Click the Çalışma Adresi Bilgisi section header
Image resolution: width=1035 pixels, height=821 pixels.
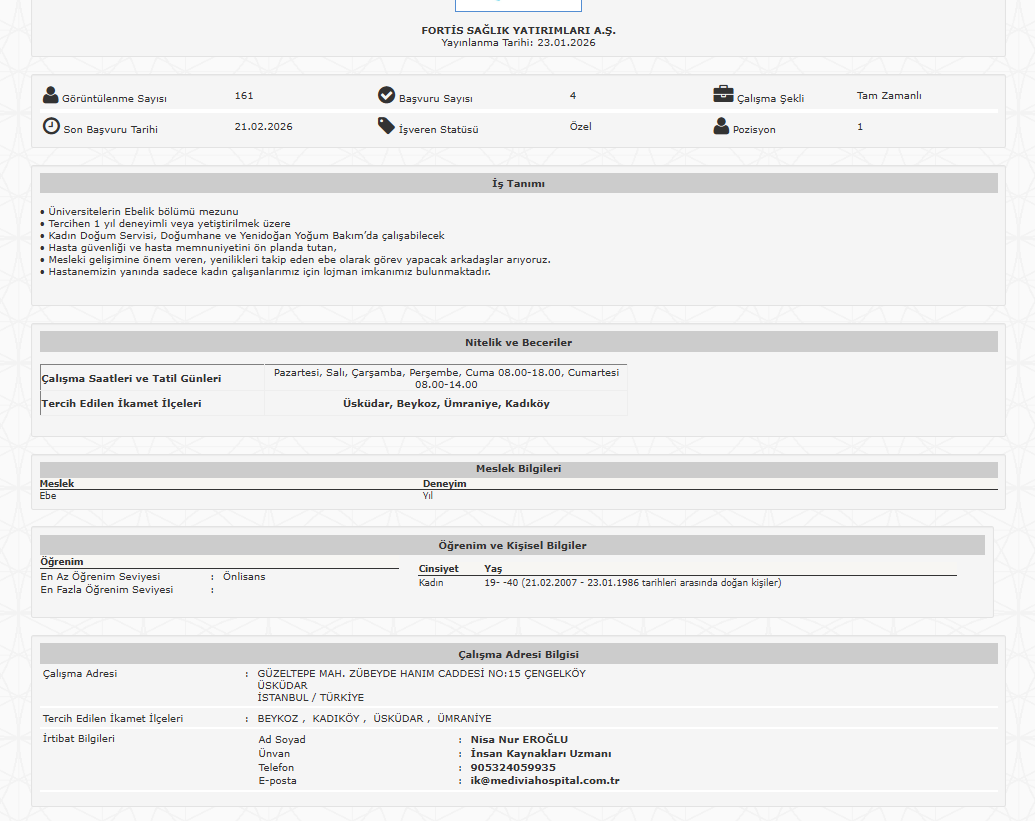coord(518,653)
